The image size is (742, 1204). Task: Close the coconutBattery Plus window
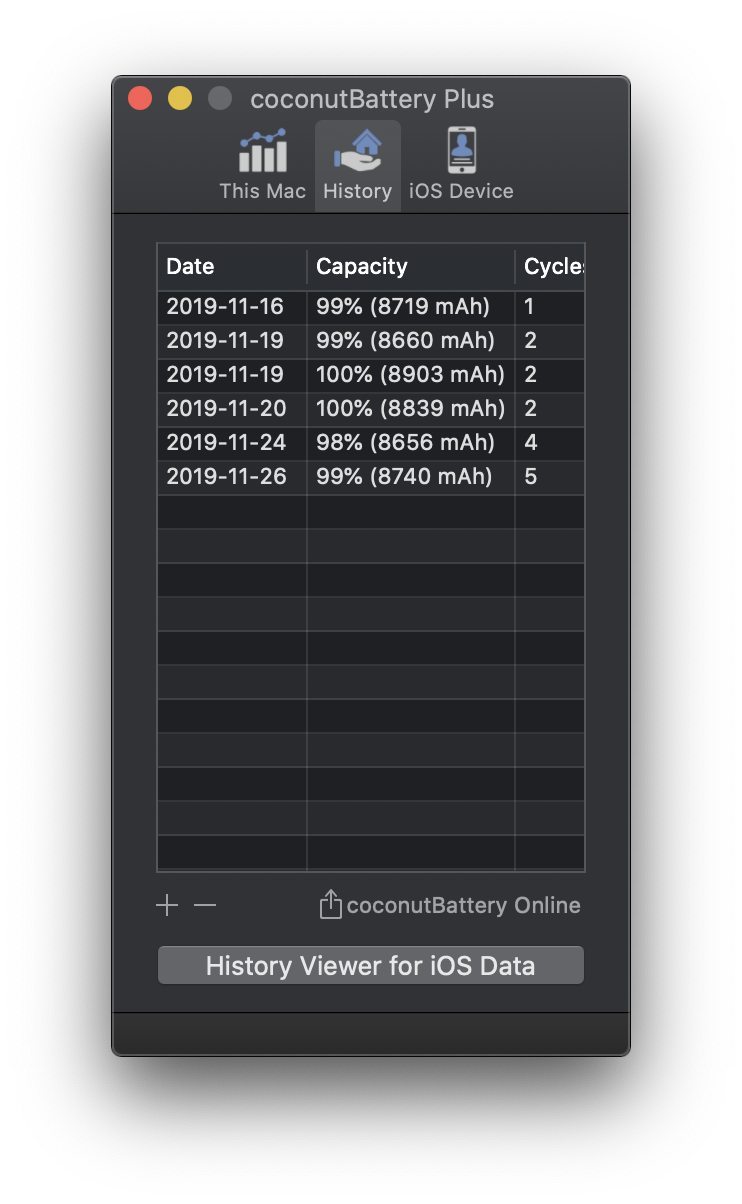140,99
